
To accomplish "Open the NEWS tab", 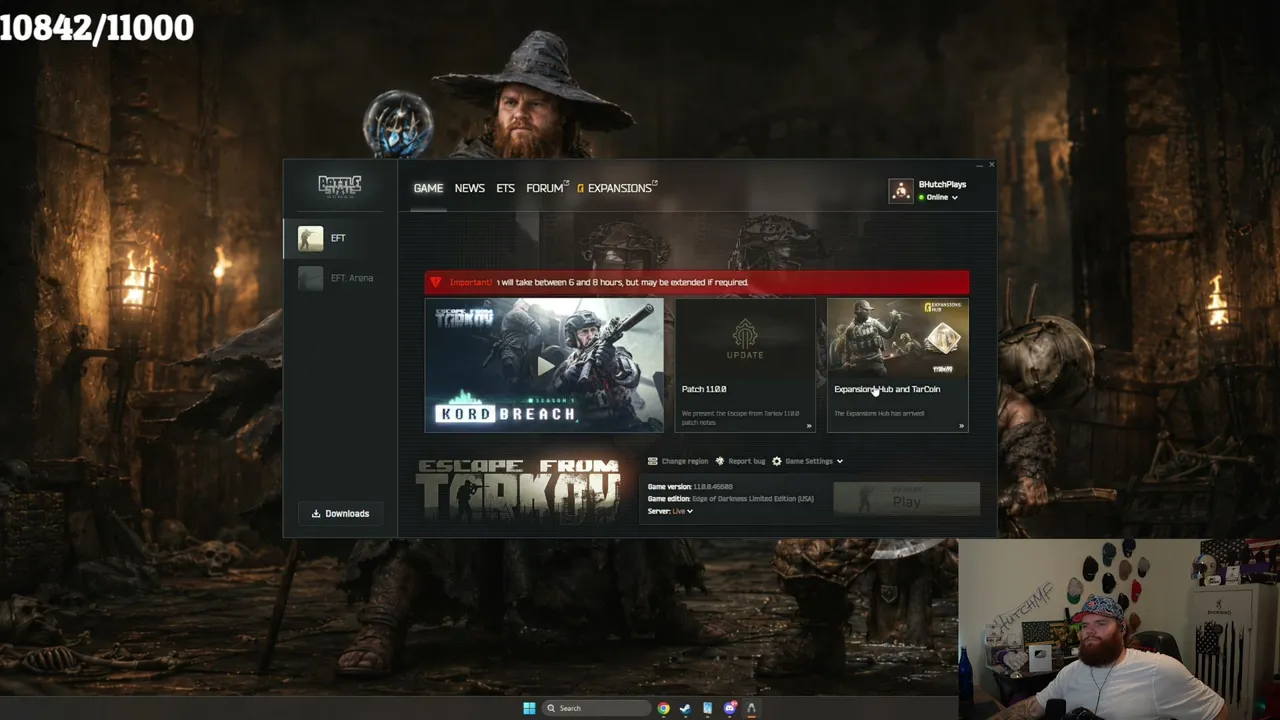I will coord(469,188).
